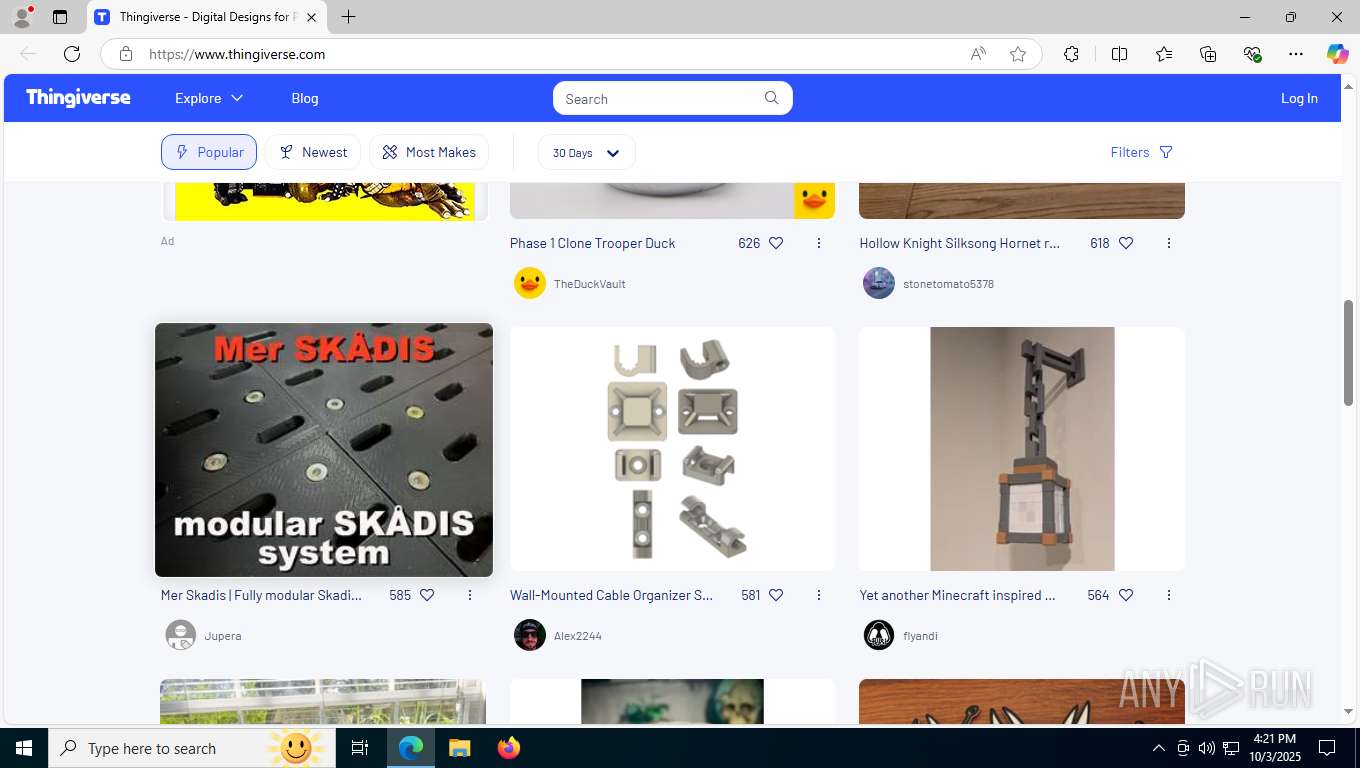Open the flyandi username link

pos(920,636)
